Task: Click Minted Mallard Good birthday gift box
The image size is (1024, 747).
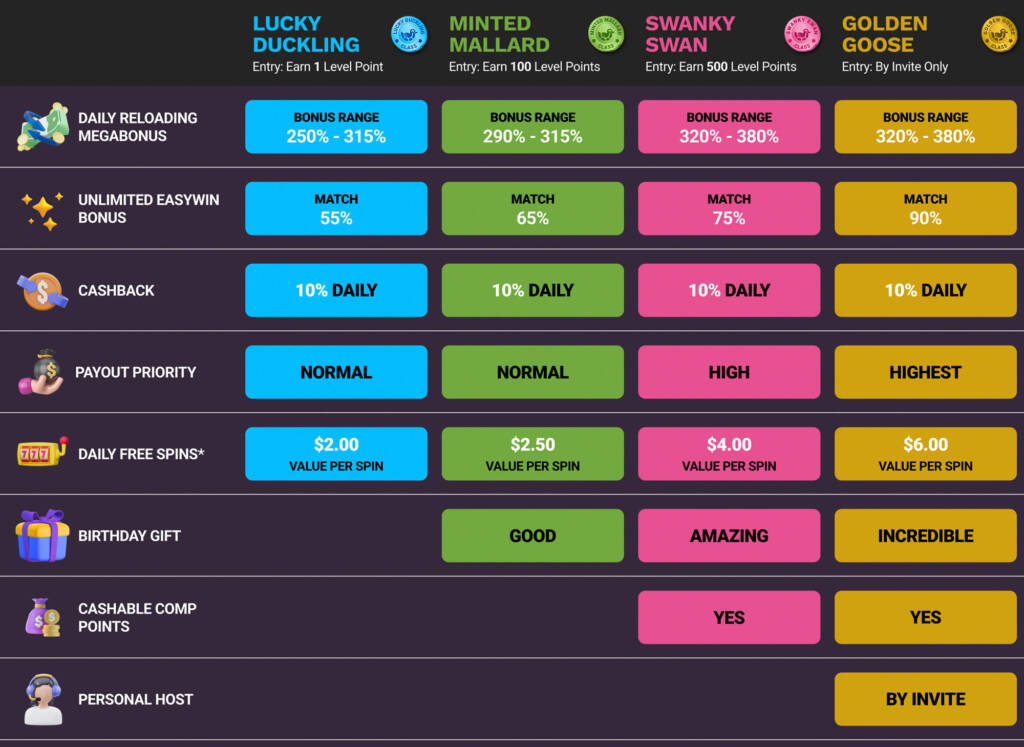Action: point(532,536)
